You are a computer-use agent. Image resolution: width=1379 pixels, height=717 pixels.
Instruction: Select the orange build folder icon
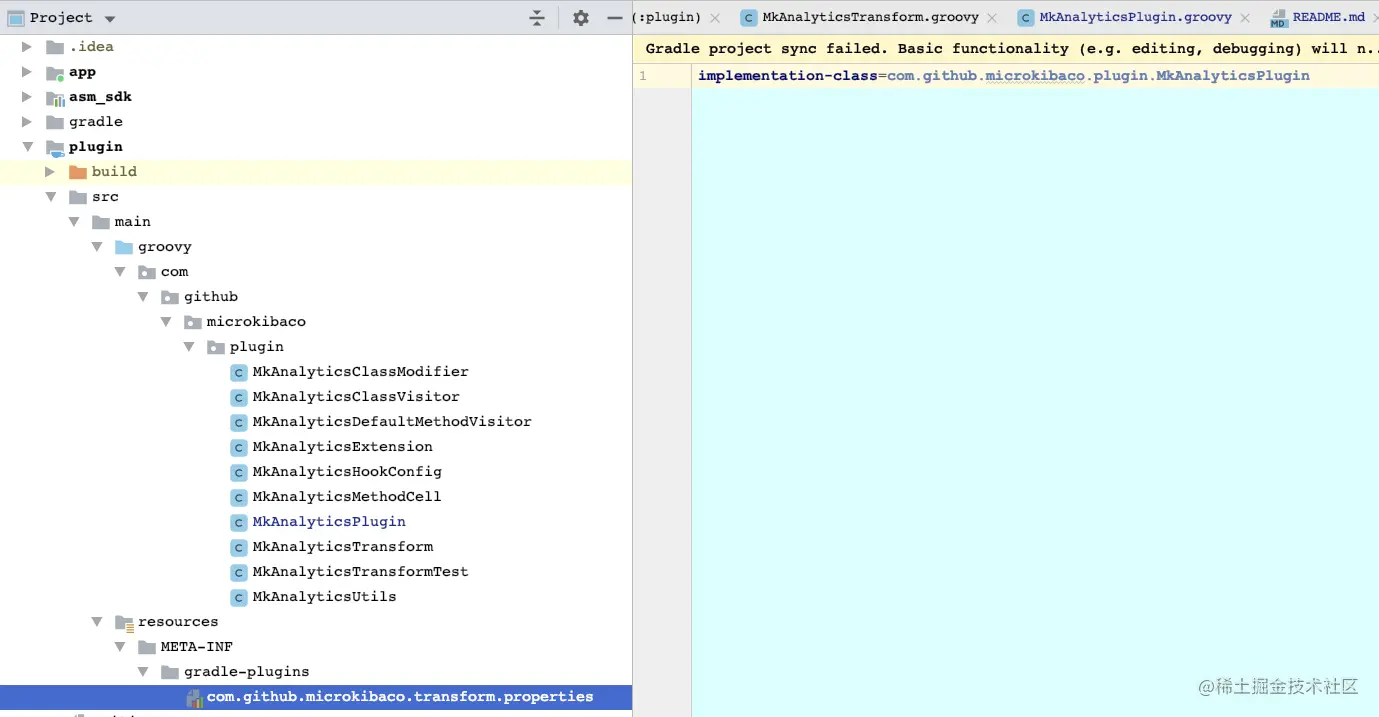[x=78, y=172]
